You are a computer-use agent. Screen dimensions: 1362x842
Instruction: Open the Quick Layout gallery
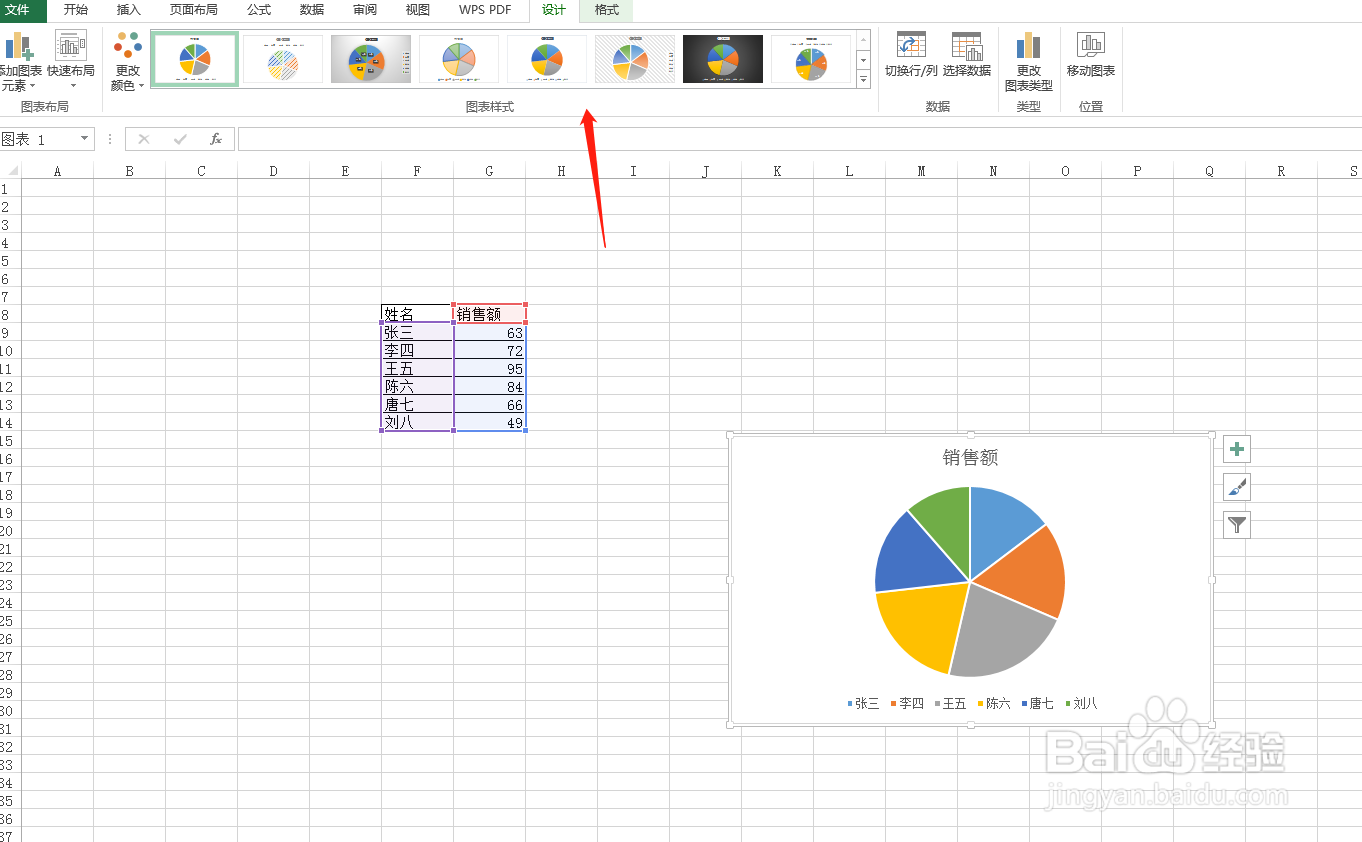click(x=71, y=62)
